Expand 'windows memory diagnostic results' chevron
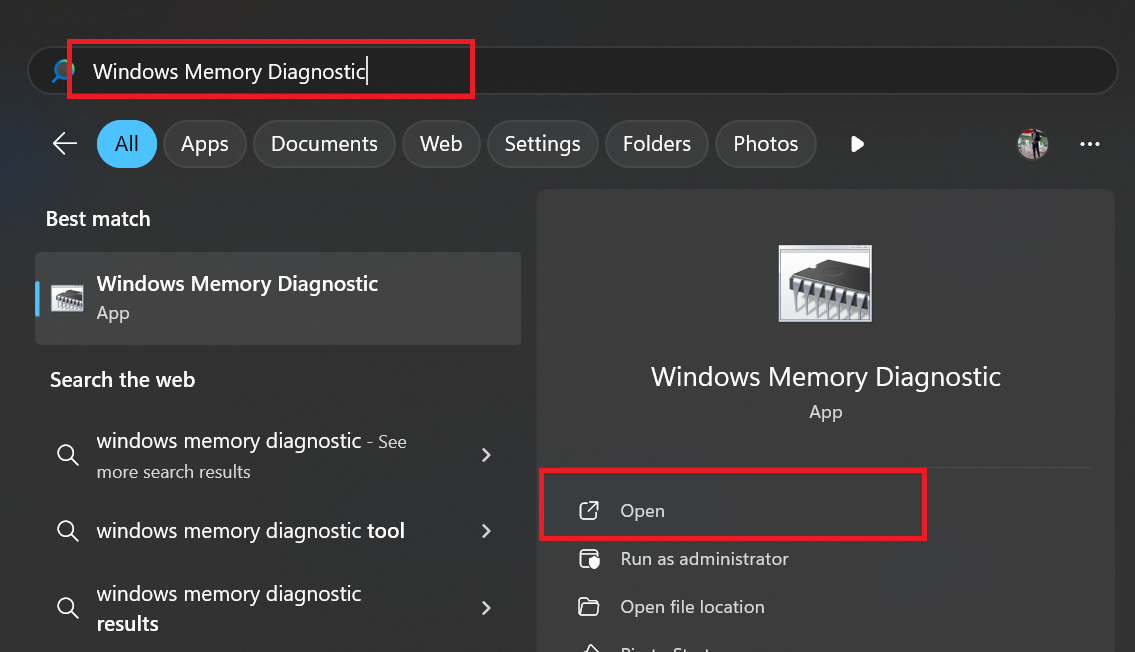Viewport: 1135px width, 652px height. point(486,608)
